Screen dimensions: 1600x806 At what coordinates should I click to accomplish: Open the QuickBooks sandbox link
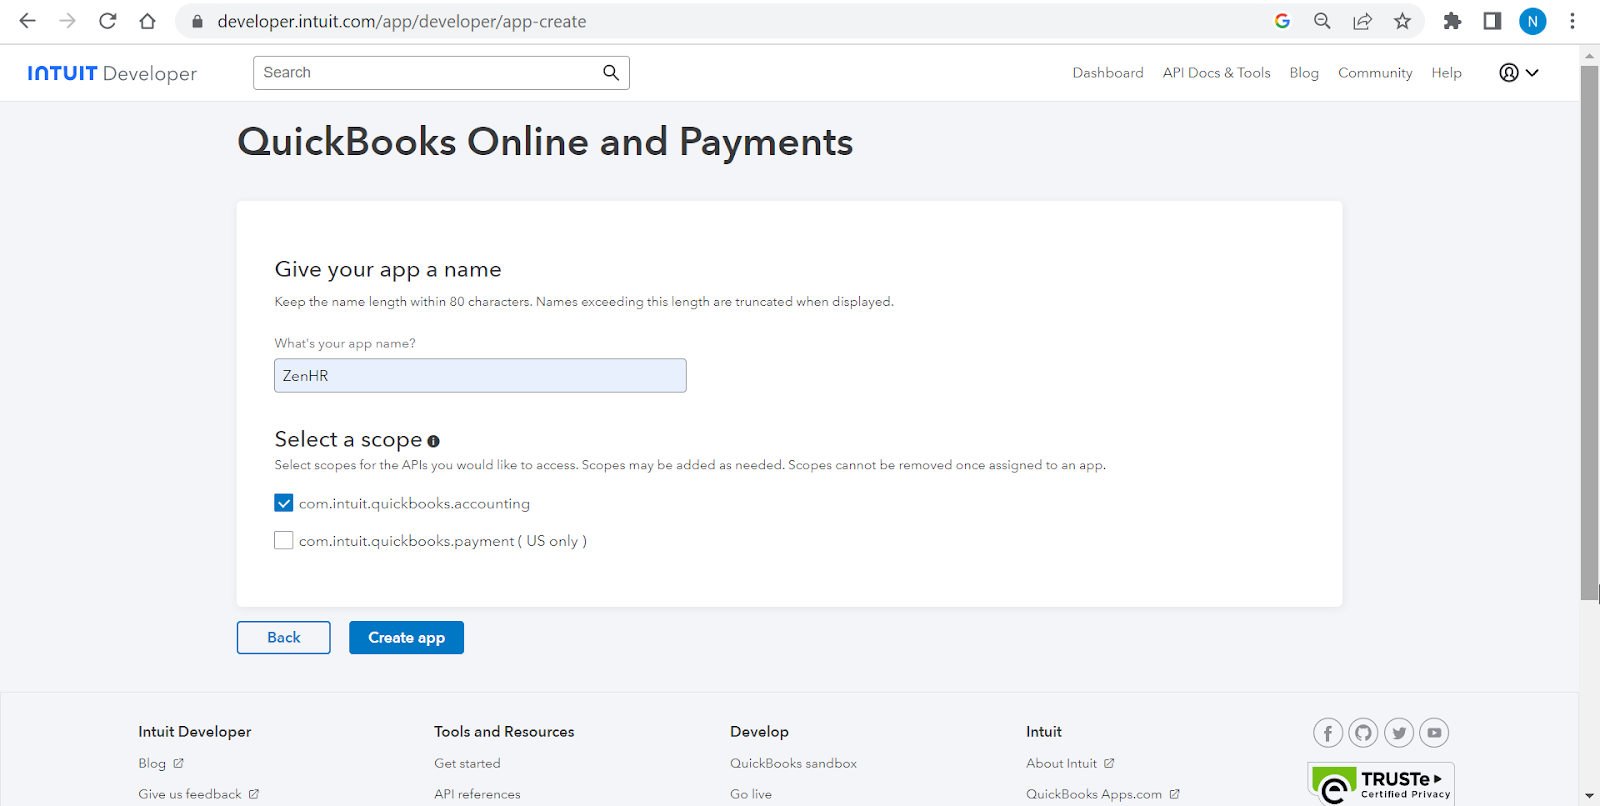pos(793,764)
